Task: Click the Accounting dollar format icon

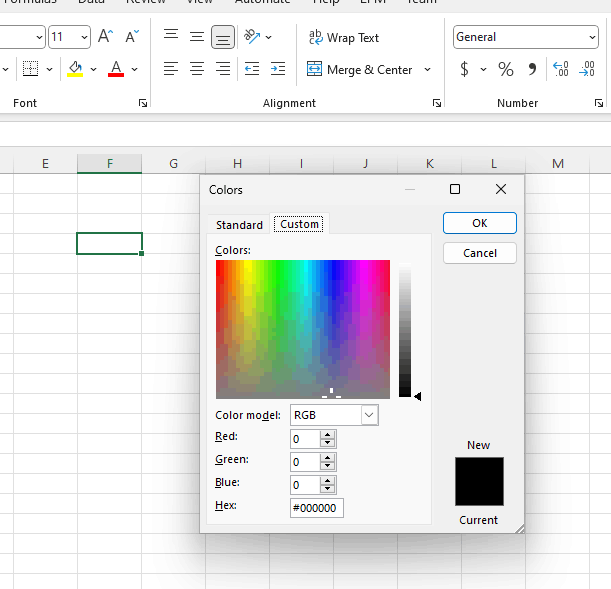Action: pos(464,69)
